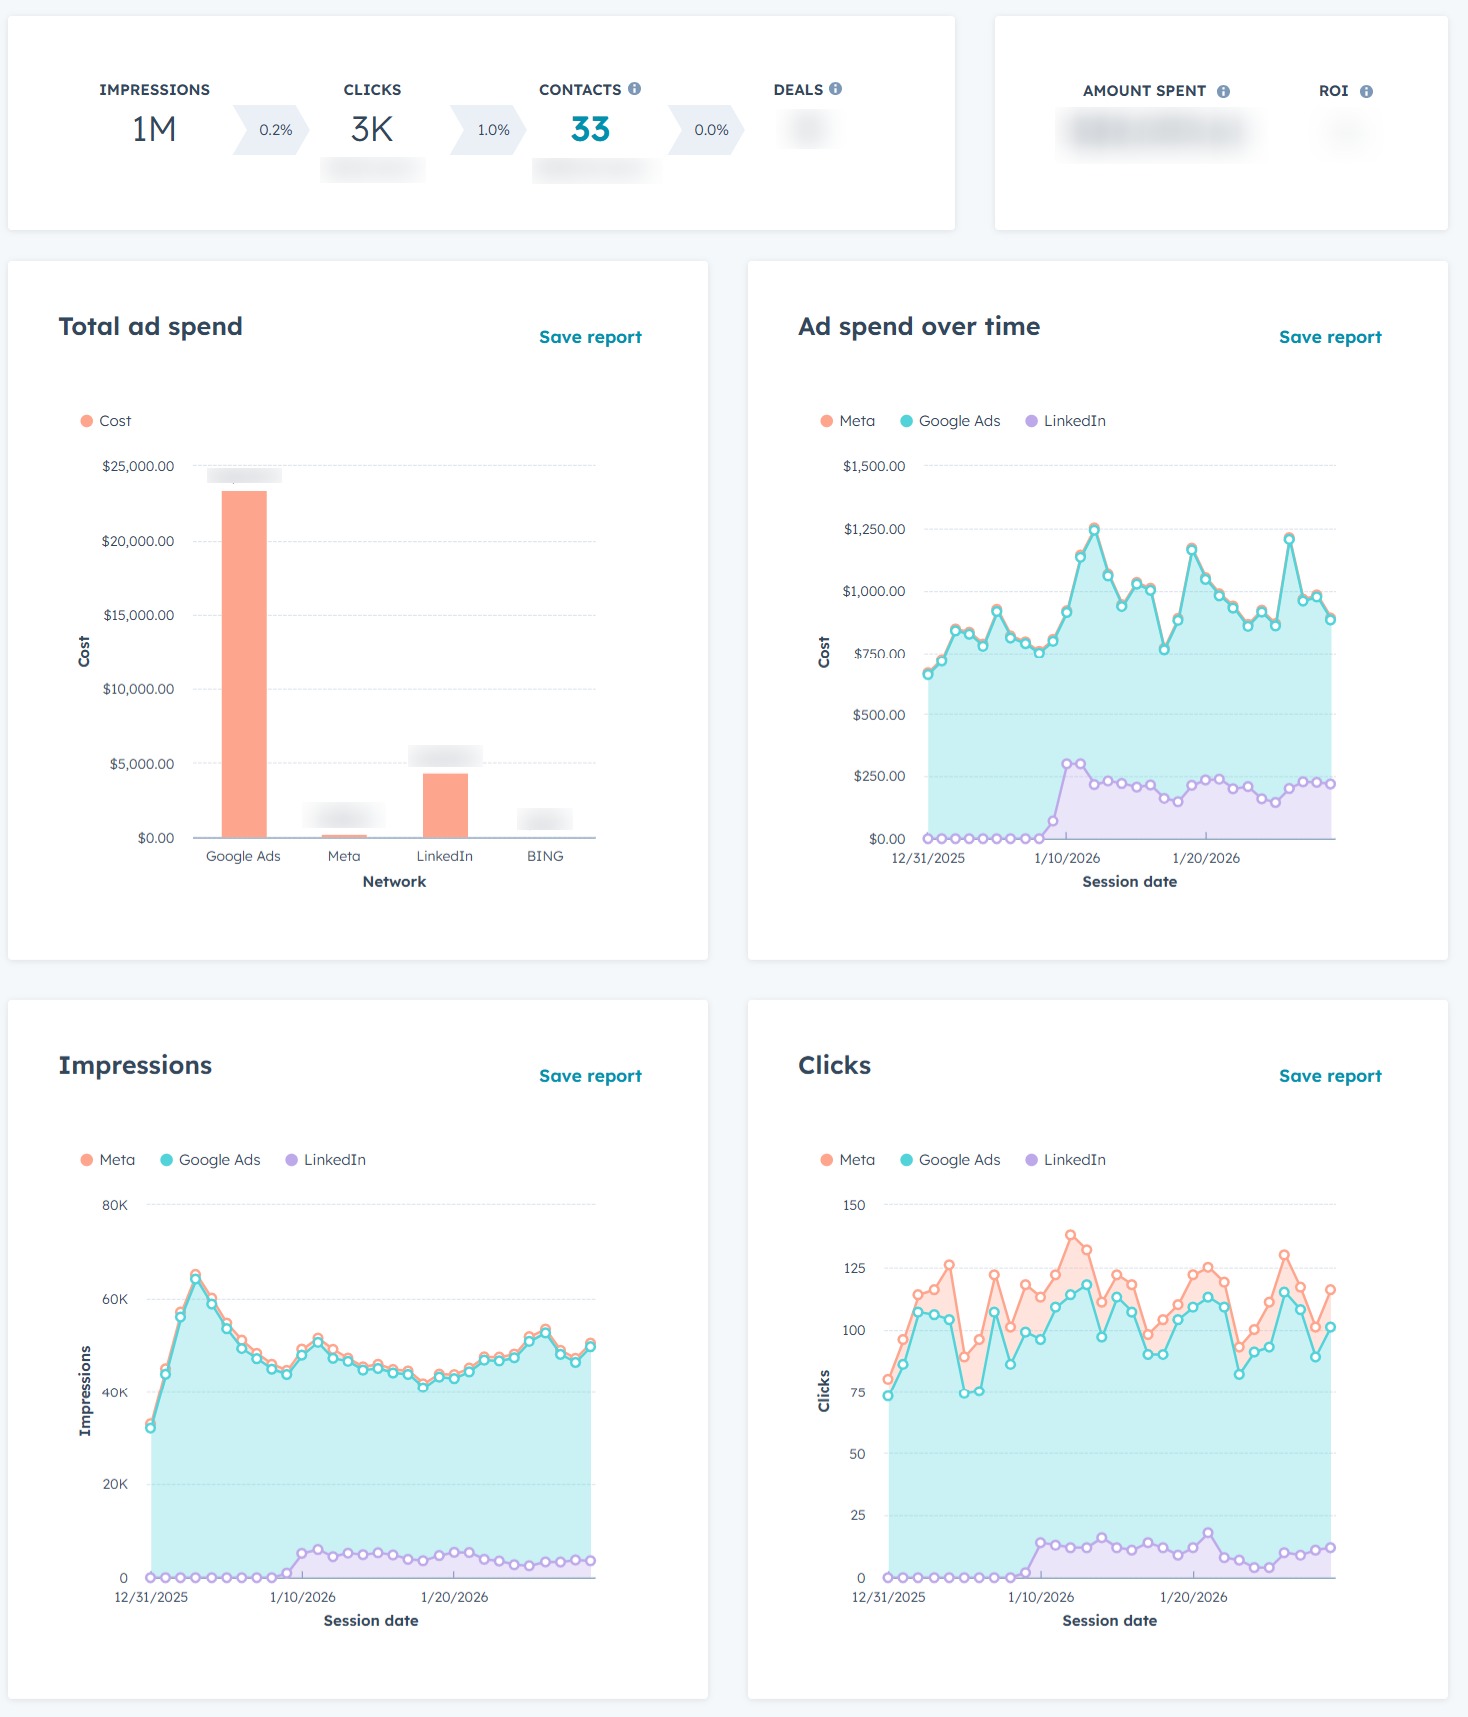This screenshot has height=1717, width=1468.
Task: Save the Impressions report
Action: click(x=590, y=1076)
